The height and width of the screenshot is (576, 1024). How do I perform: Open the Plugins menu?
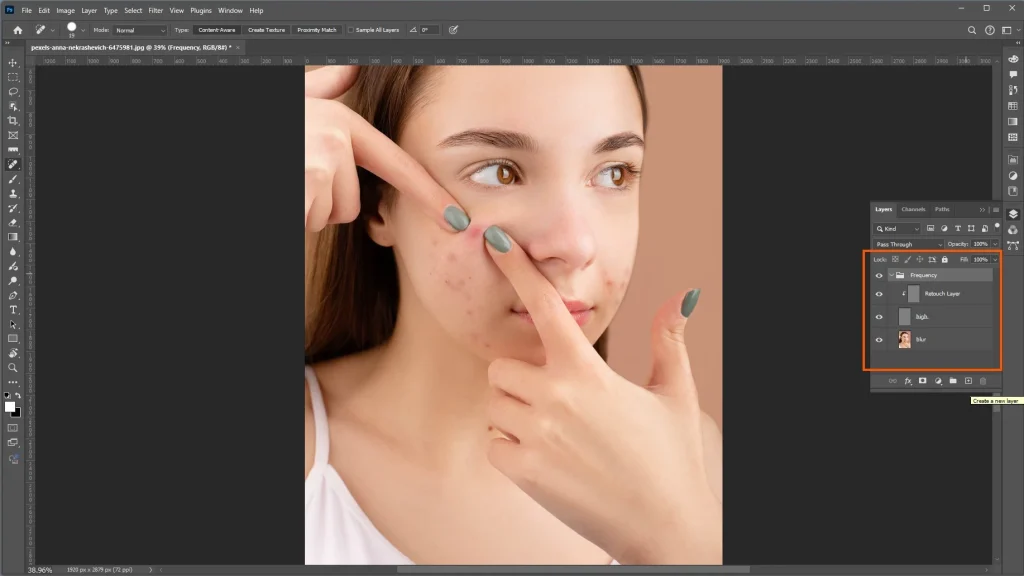pyautogui.click(x=201, y=10)
